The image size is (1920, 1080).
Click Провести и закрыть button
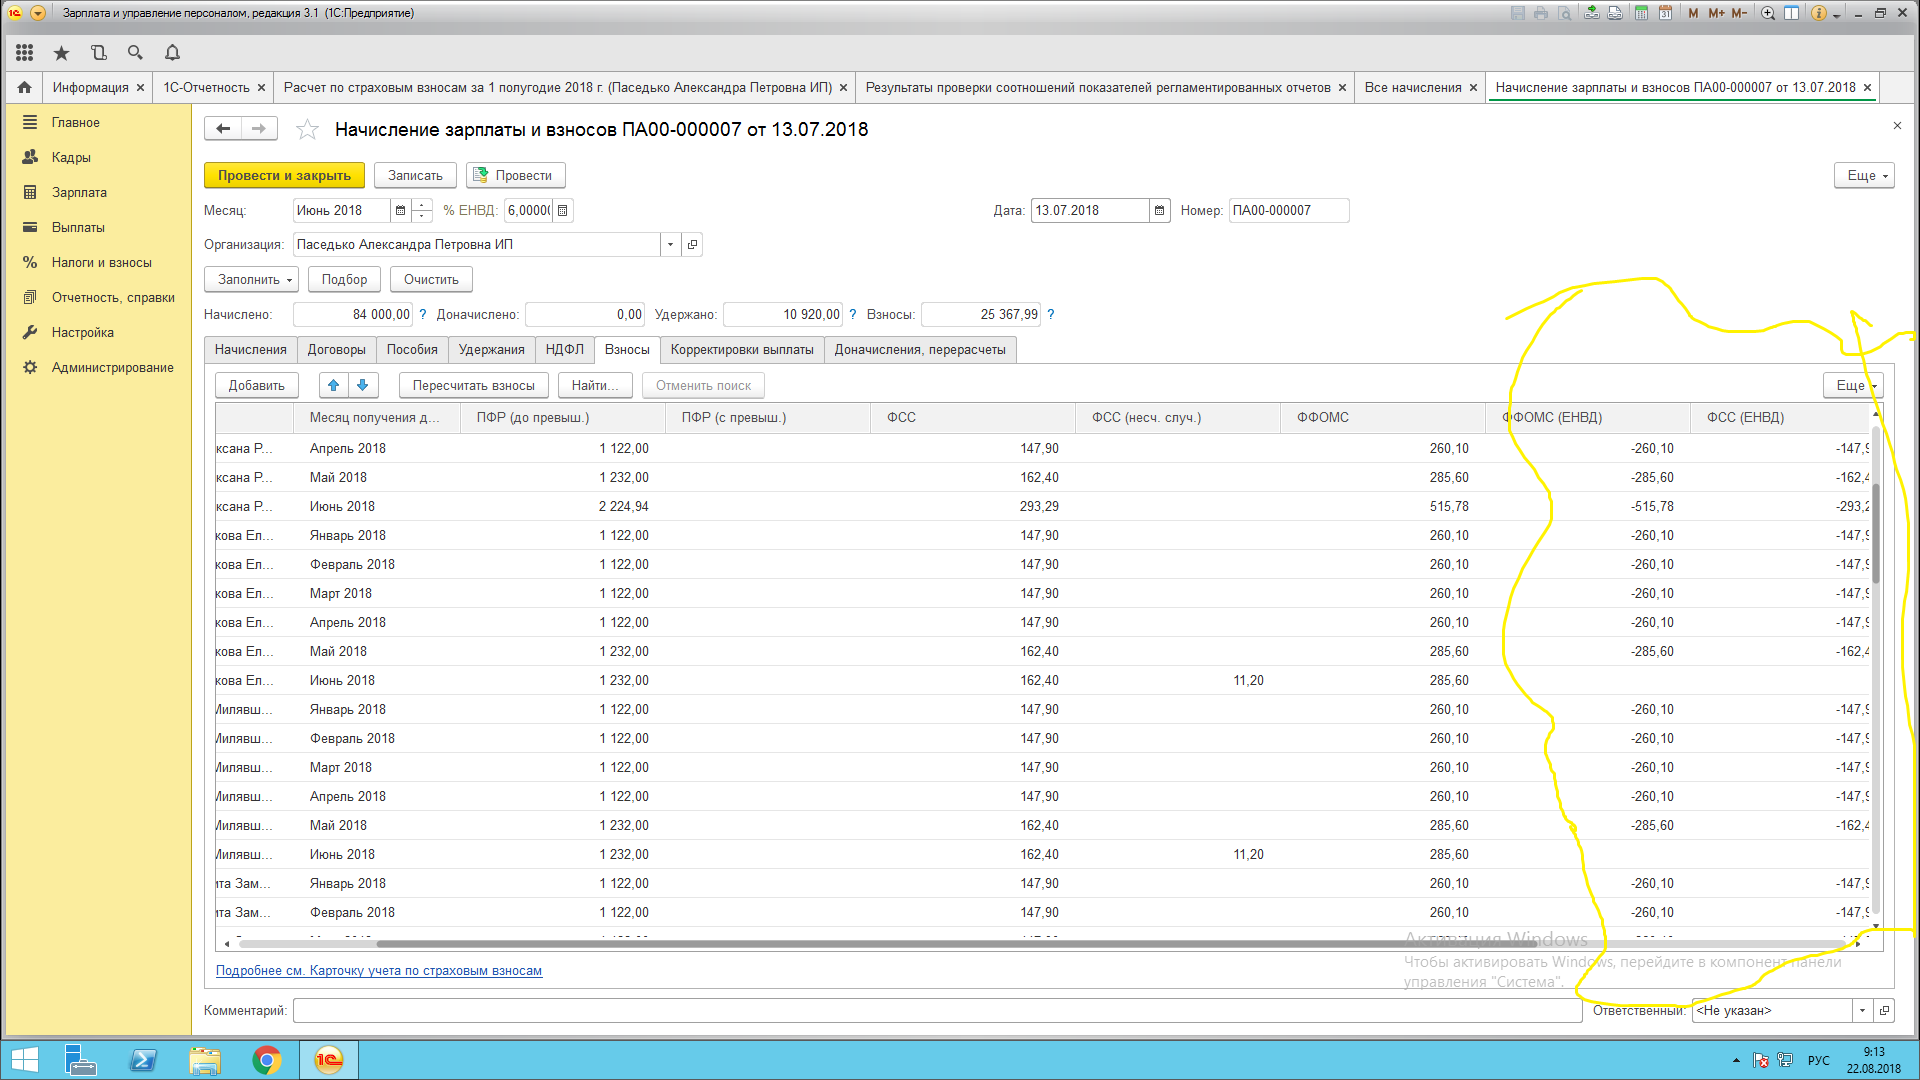pyautogui.click(x=284, y=176)
